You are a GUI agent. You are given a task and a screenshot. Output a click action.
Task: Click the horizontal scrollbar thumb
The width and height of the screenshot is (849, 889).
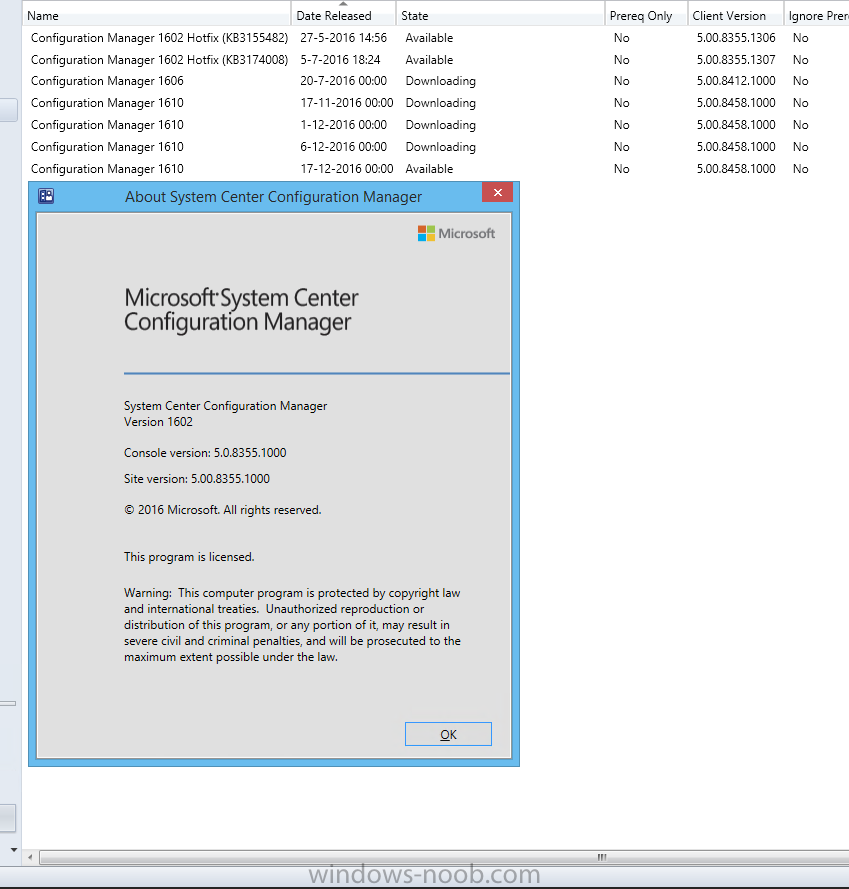click(x=445, y=857)
